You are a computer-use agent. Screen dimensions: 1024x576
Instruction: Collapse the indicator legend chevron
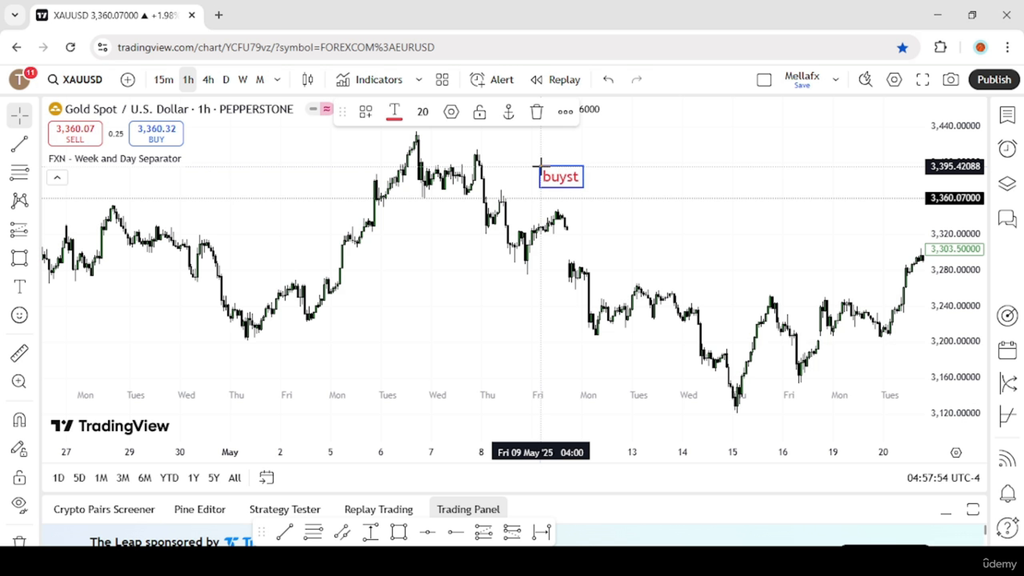(x=57, y=178)
